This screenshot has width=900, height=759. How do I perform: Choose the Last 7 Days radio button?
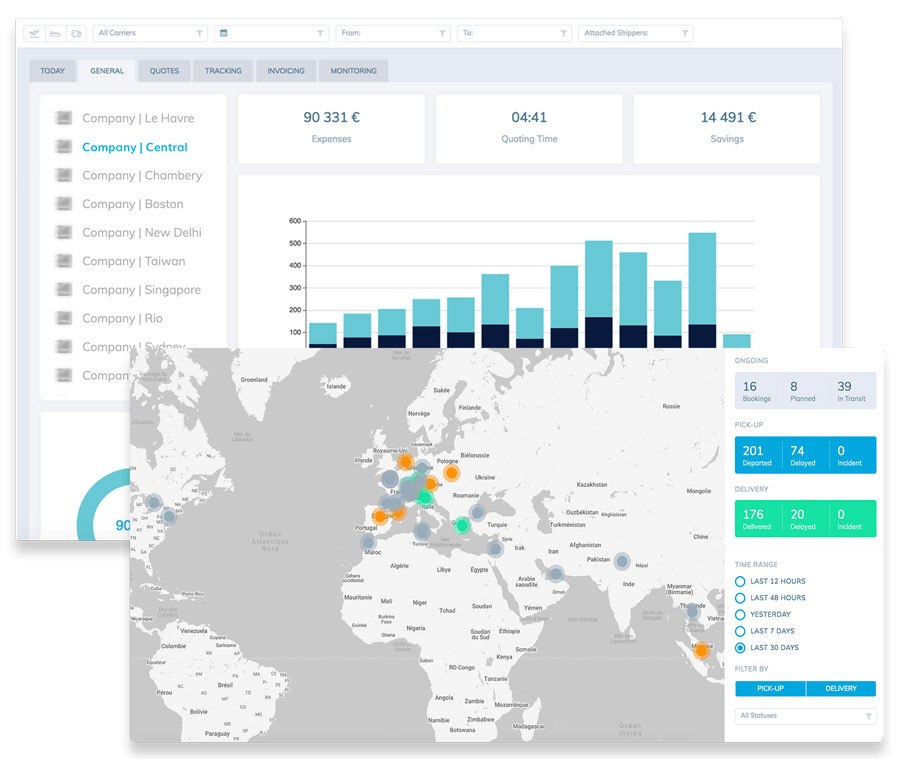[740, 631]
